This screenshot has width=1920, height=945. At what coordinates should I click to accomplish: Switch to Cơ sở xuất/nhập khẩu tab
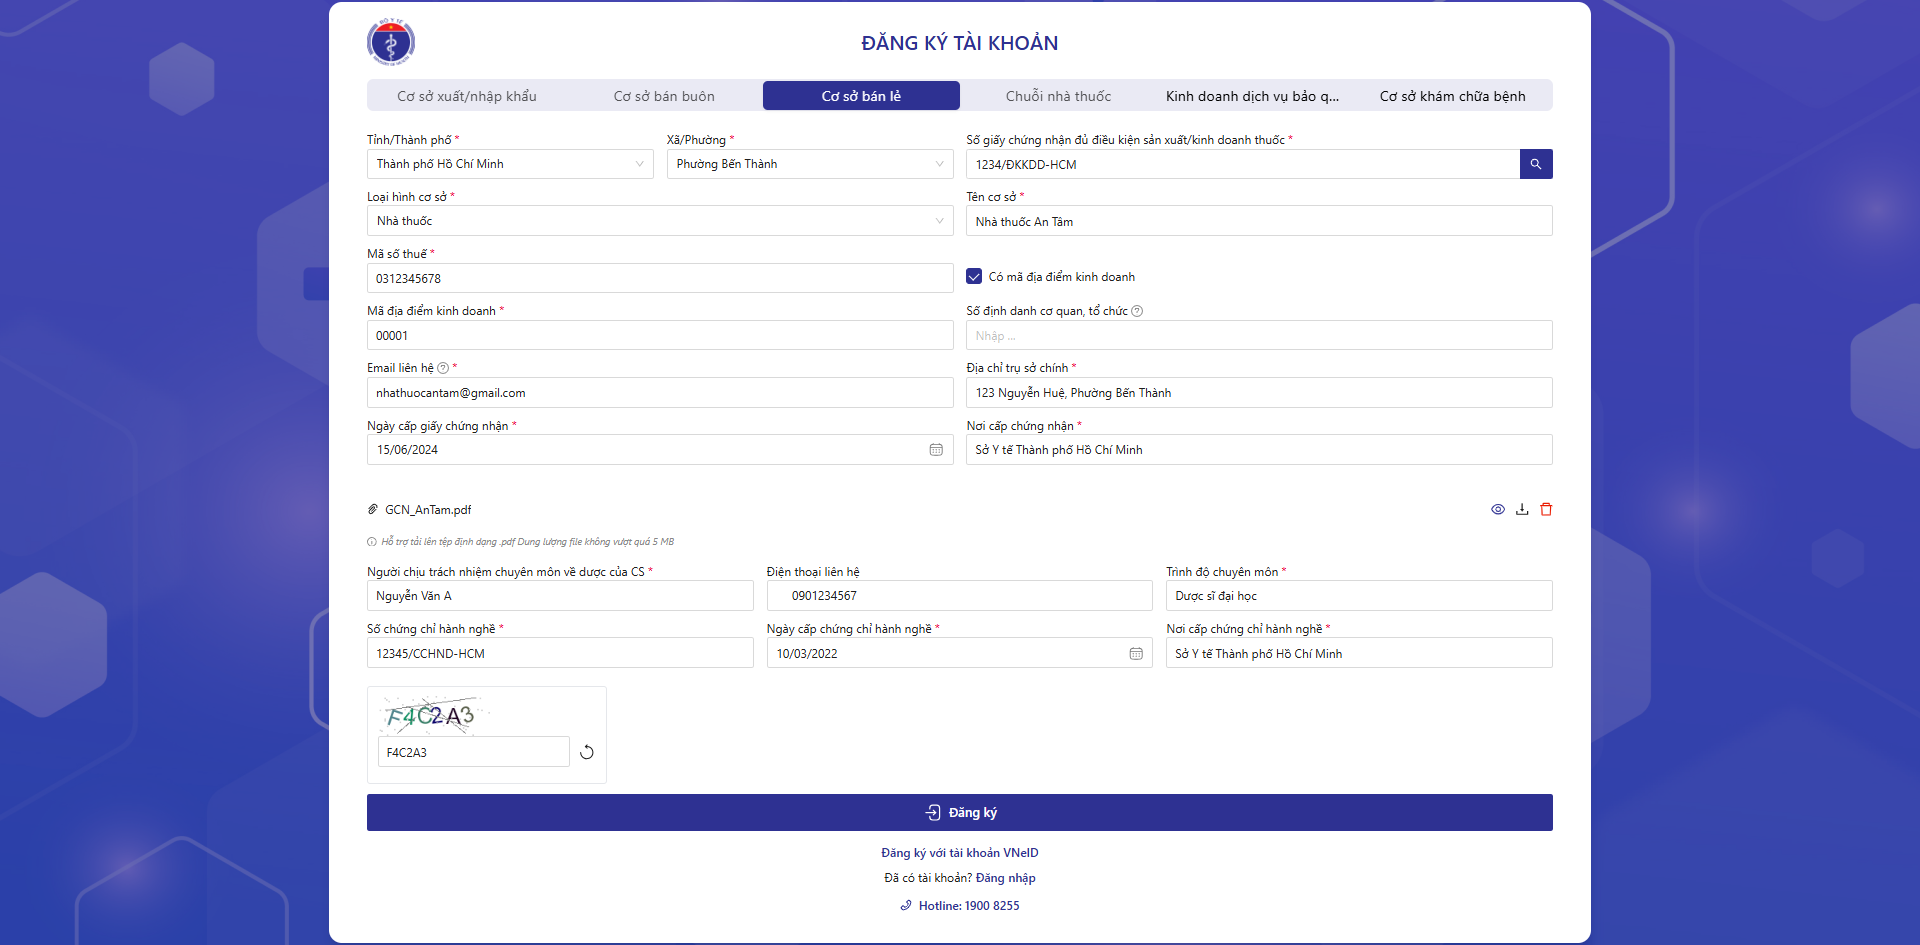tap(467, 96)
